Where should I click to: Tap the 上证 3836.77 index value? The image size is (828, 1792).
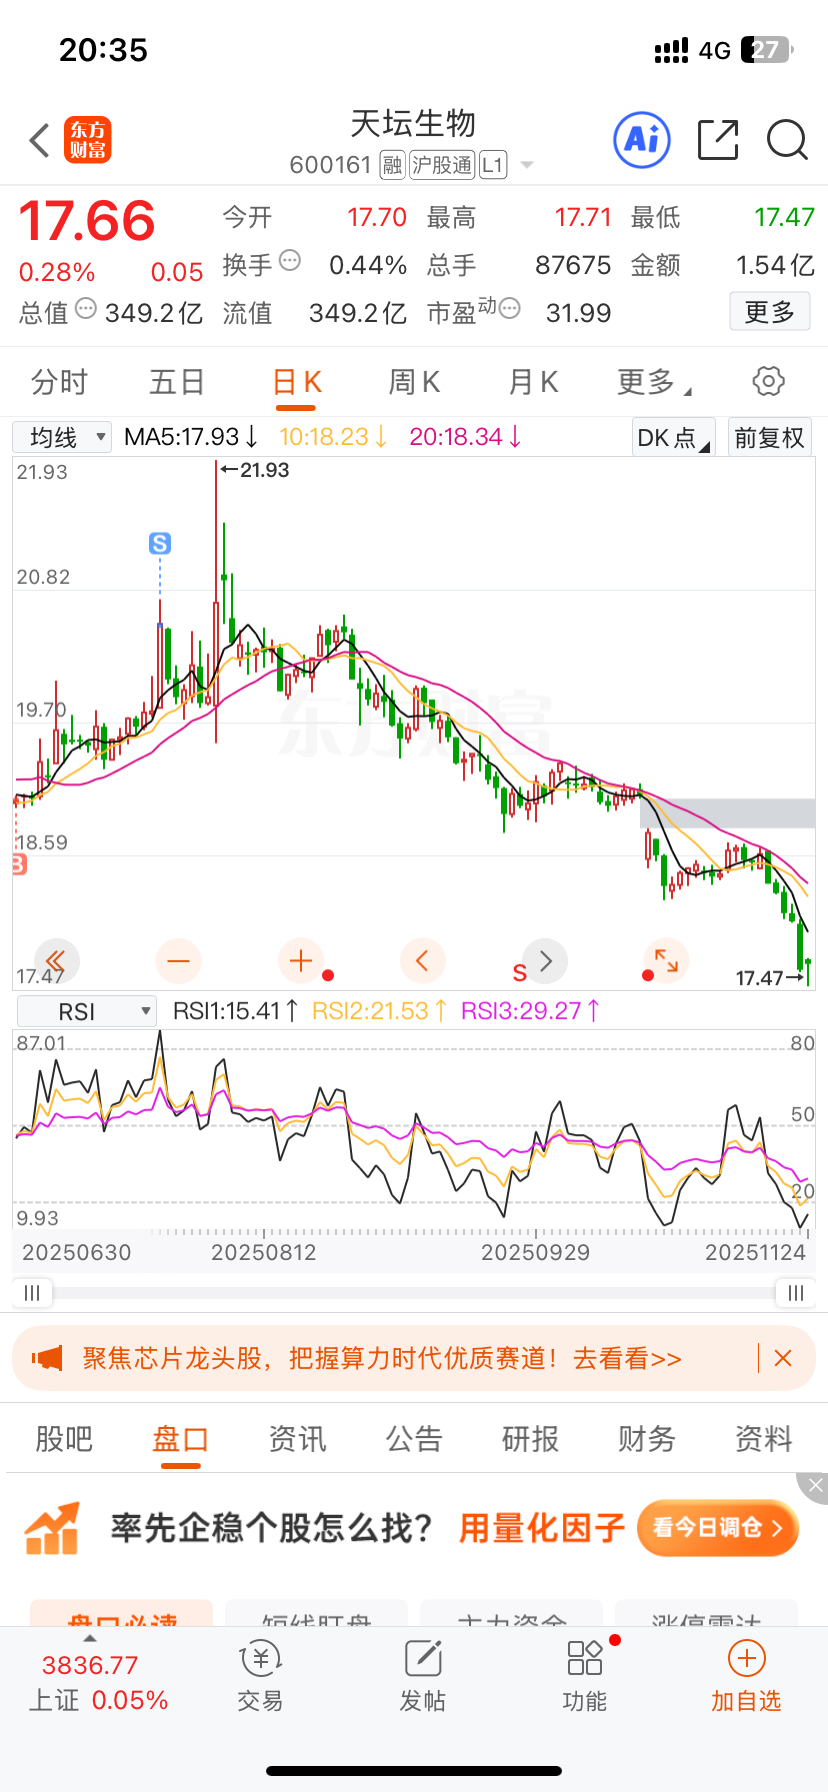pyautogui.click(x=90, y=1665)
